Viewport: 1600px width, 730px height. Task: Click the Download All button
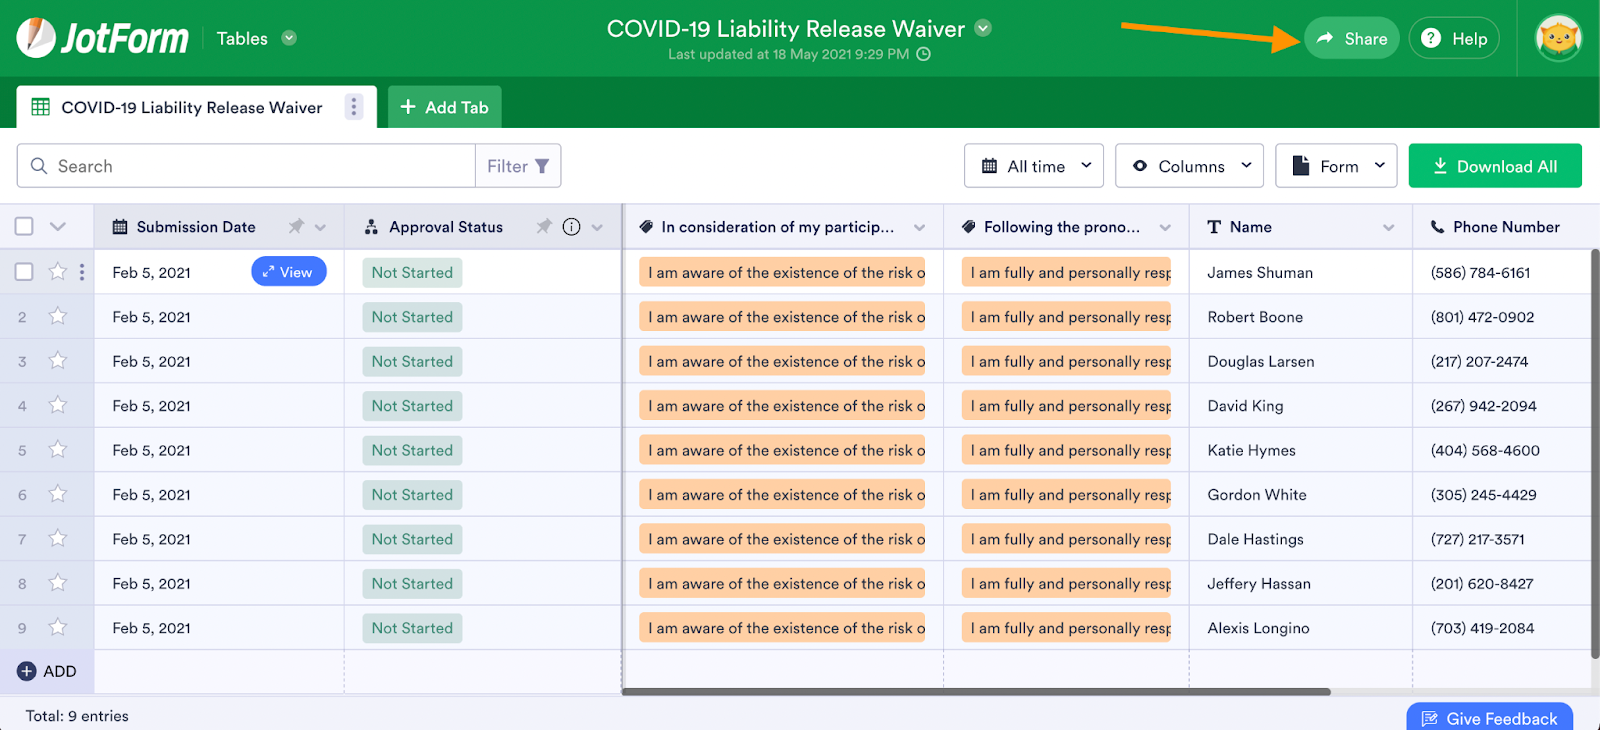point(1495,166)
